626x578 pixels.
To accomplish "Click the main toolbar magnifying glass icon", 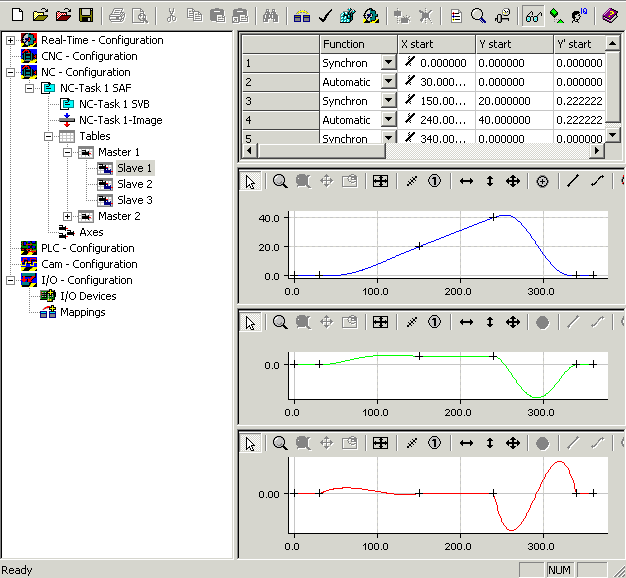I will 478,16.
